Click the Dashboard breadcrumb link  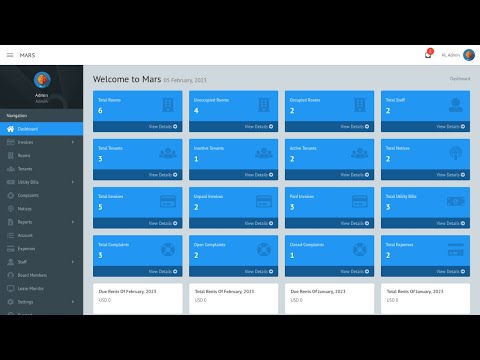(460, 79)
